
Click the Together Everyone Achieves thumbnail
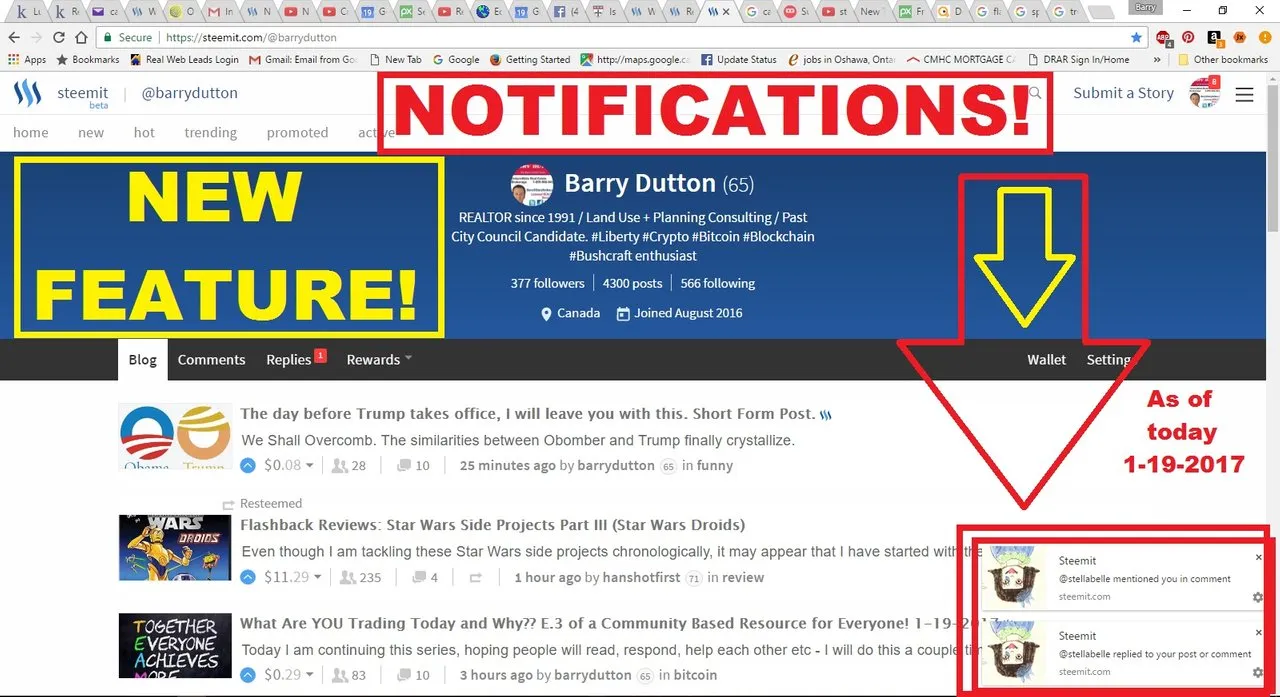(175, 645)
